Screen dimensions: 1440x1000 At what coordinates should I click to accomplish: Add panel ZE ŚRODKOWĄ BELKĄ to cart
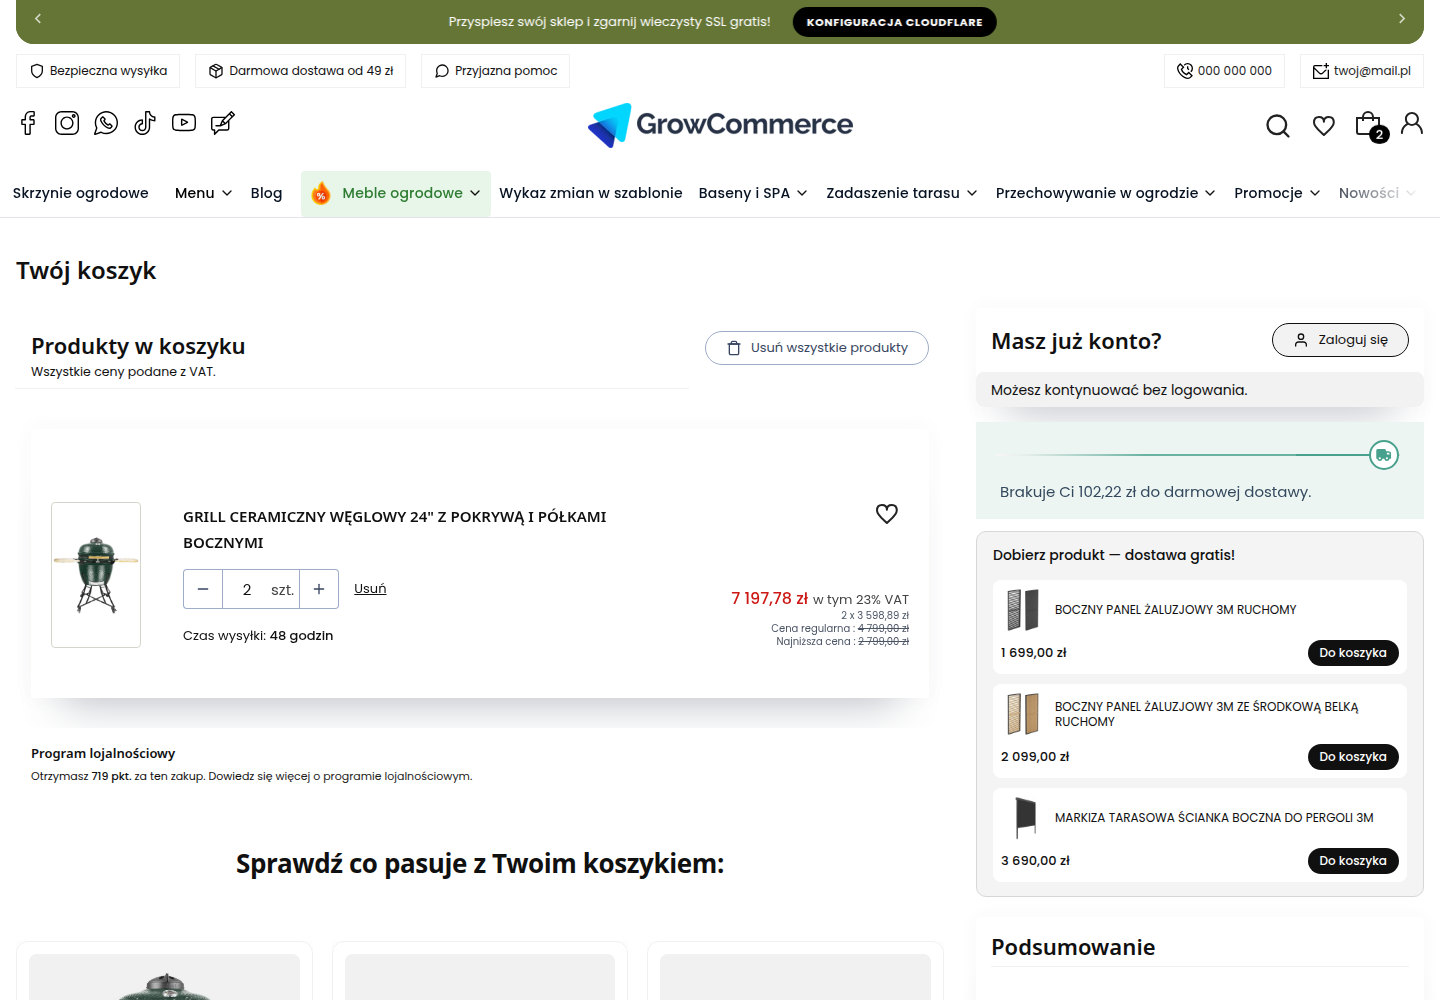click(1353, 757)
